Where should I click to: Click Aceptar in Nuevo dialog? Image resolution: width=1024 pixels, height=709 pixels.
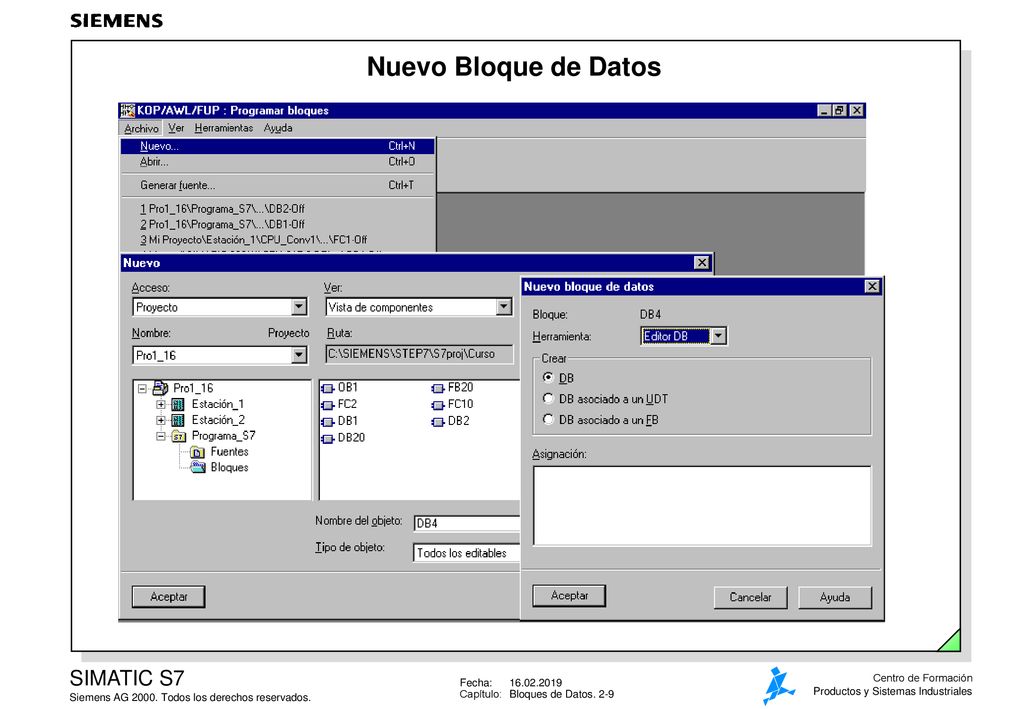coord(168,597)
